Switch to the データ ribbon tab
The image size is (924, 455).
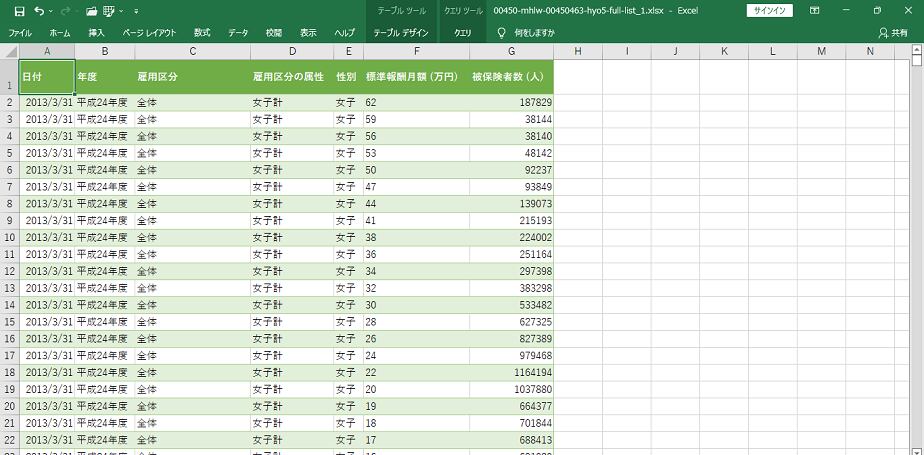tap(238, 33)
